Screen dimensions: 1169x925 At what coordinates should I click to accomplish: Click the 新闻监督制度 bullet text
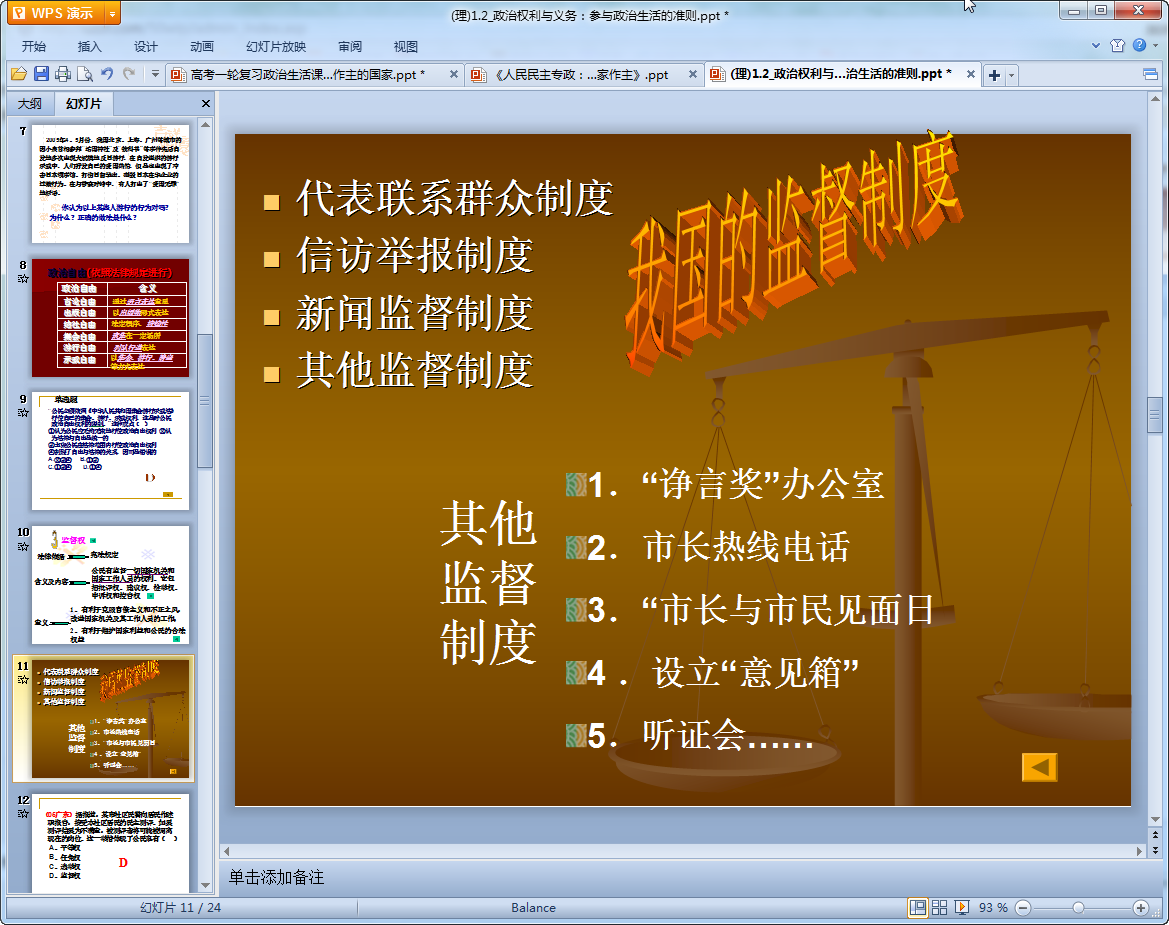415,314
